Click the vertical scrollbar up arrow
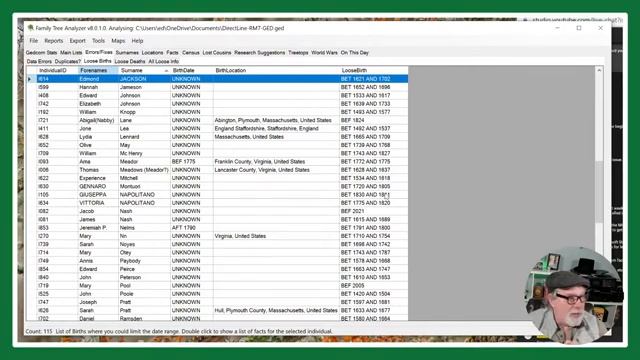 click(x=599, y=70)
